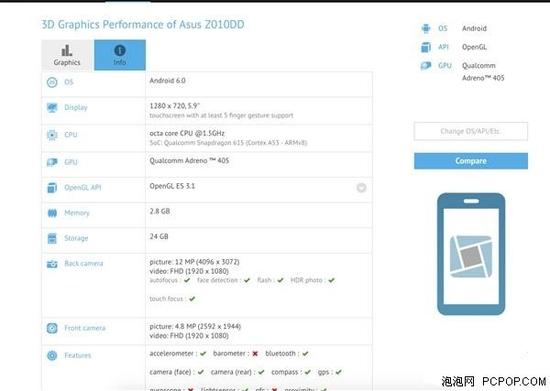Open the Graphics tab
The width and height of the screenshot is (550, 391).
67,55
